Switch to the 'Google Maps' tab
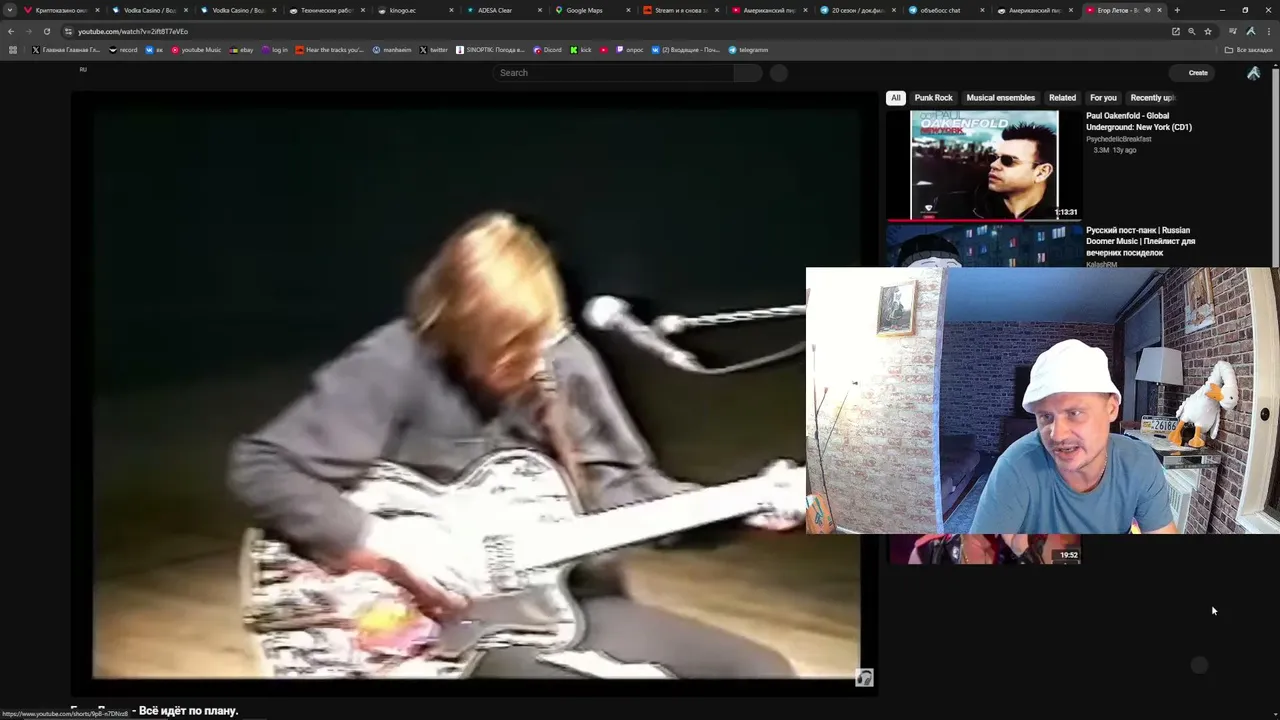The image size is (1280, 720). (x=591, y=10)
